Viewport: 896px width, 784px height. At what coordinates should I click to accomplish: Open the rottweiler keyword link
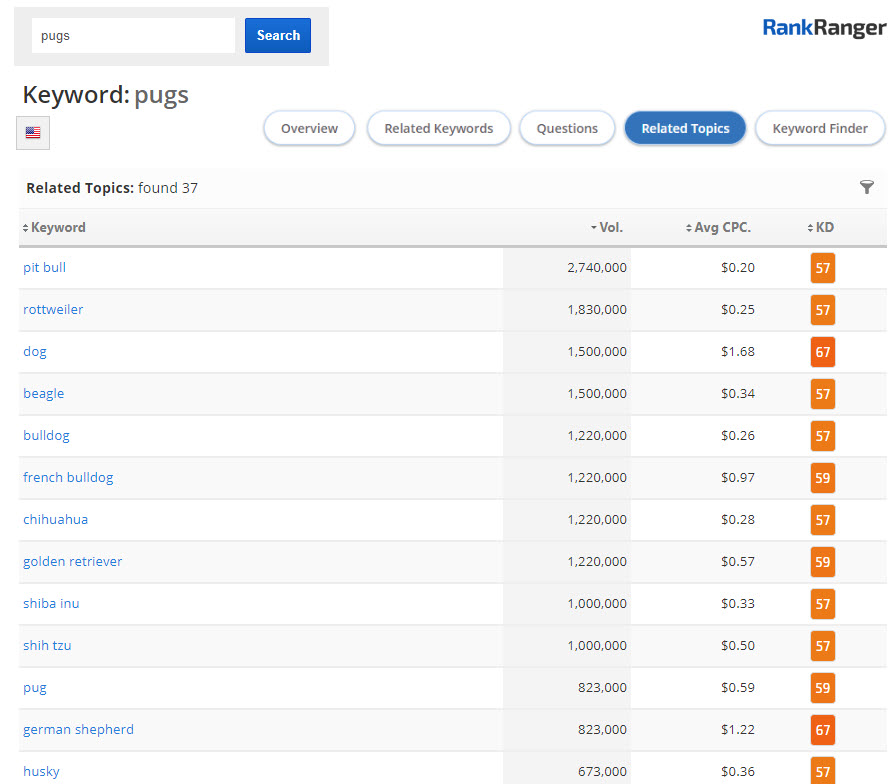tap(53, 310)
